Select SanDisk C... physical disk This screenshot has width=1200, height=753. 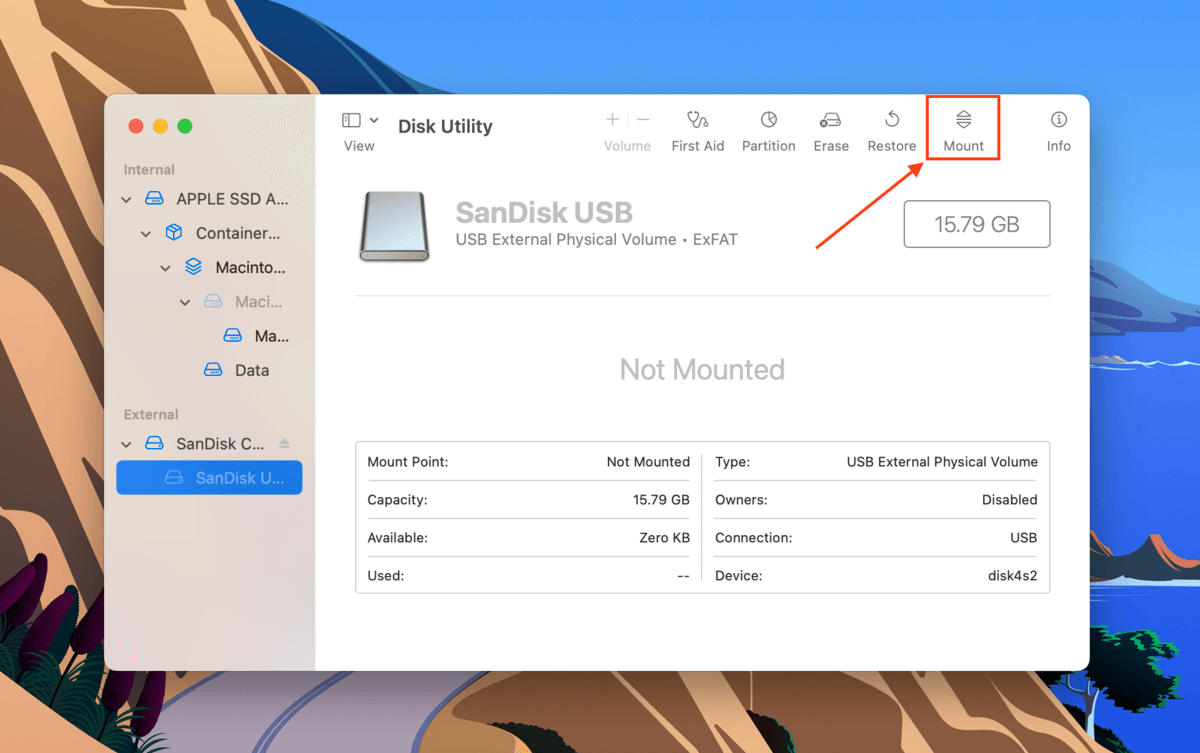coord(209,443)
